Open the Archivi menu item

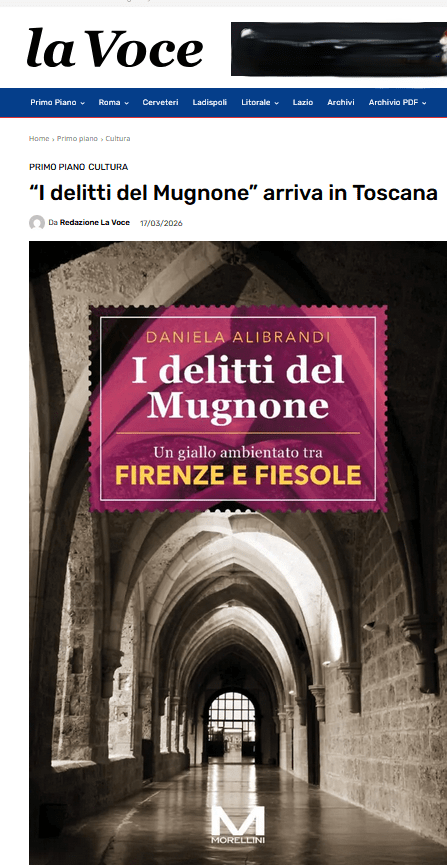click(340, 103)
